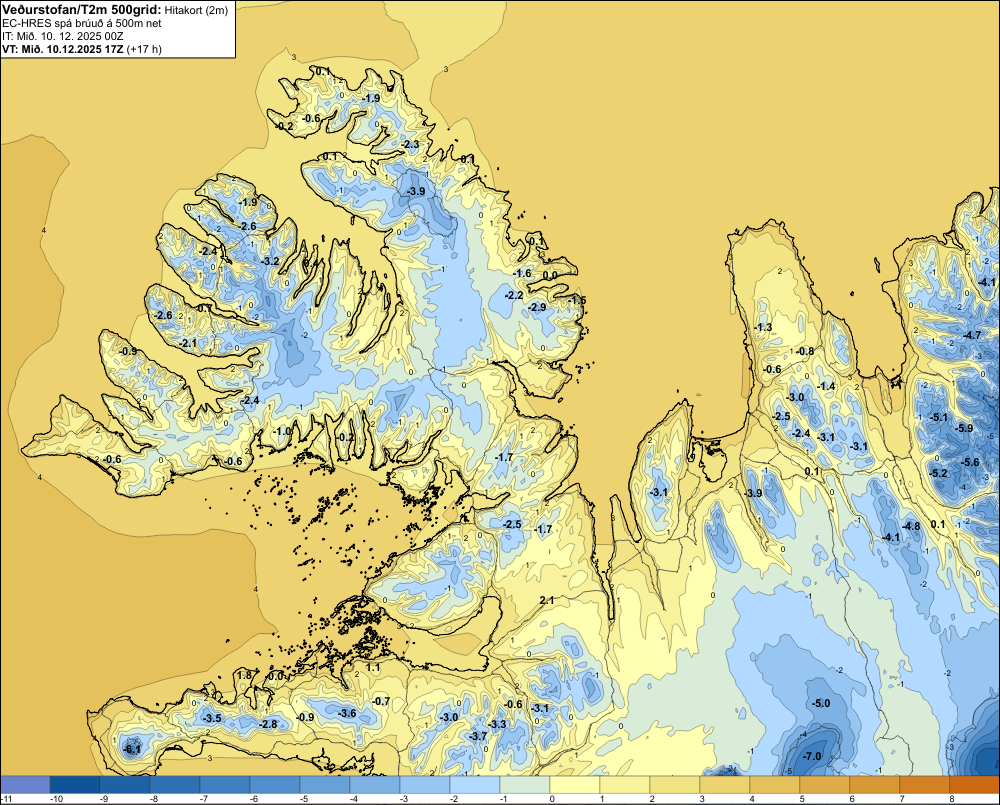
Task: Click the '-0.8' temperature label
Action: pyautogui.click(x=805, y=351)
